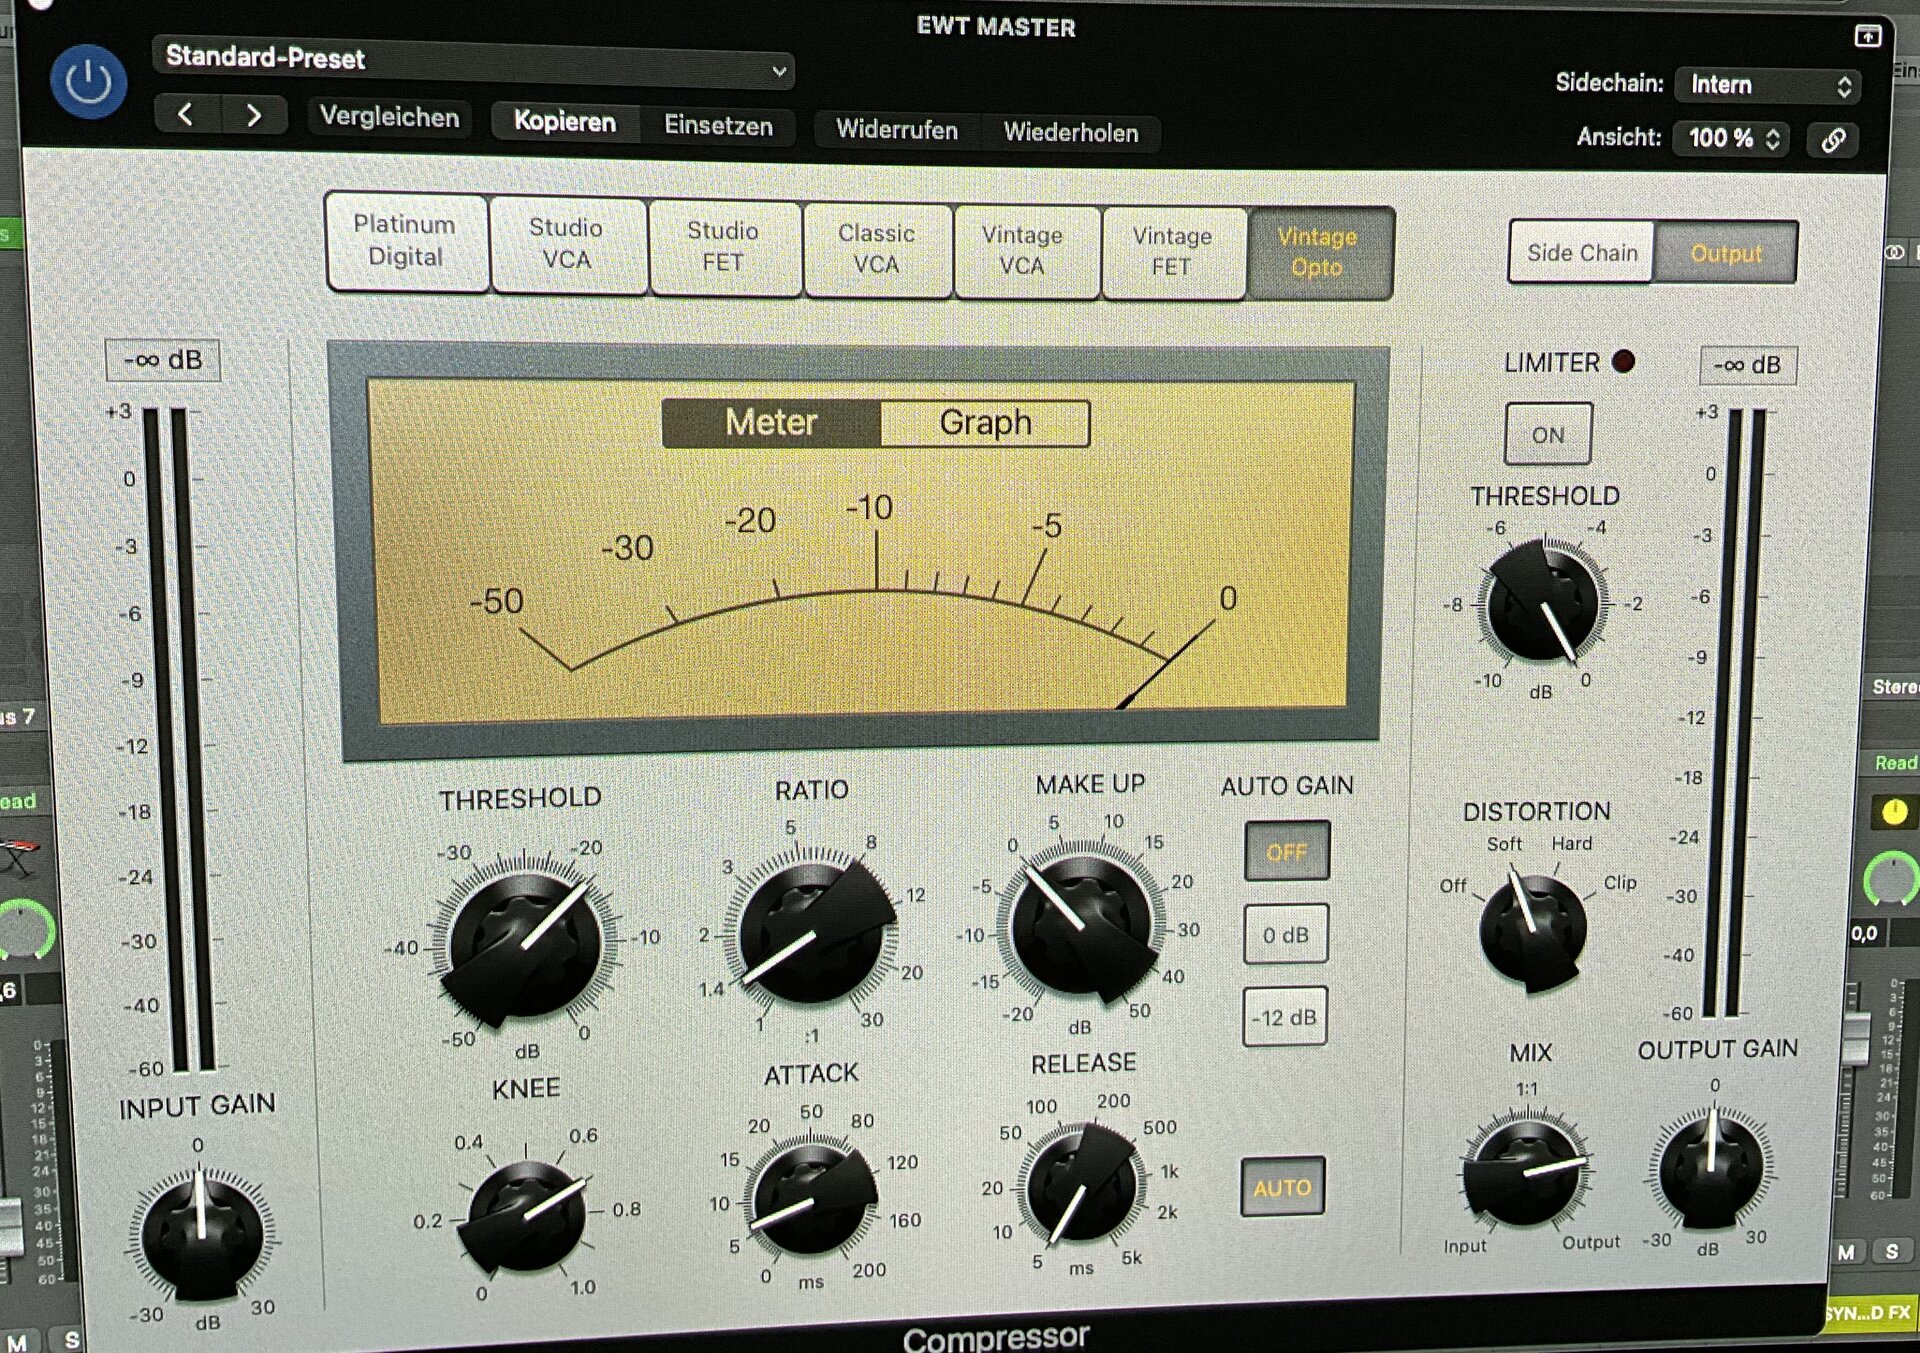Screen dimensions: 1920x1353
Task: Click the link icon next to Ansicht
Action: [1833, 140]
